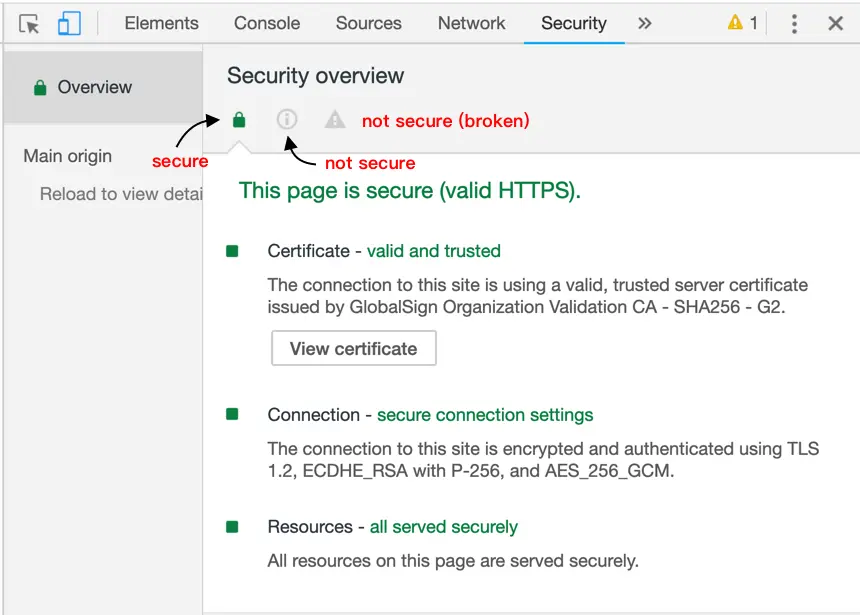Close the DevTools panel
860x615 pixels.
[836, 23]
